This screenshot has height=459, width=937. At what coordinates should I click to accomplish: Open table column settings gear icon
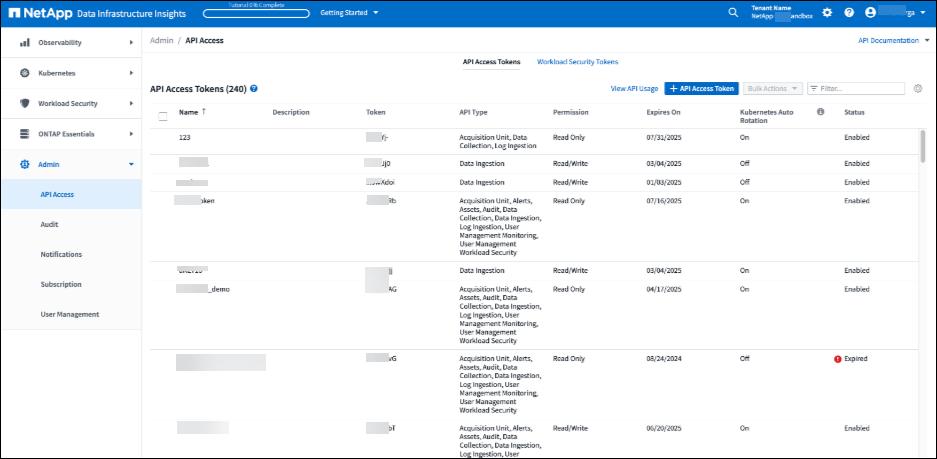pyautogui.click(x=918, y=89)
